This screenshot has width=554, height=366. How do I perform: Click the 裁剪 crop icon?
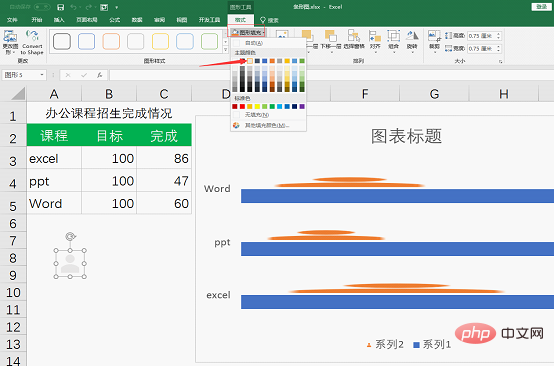pos(434,41)
